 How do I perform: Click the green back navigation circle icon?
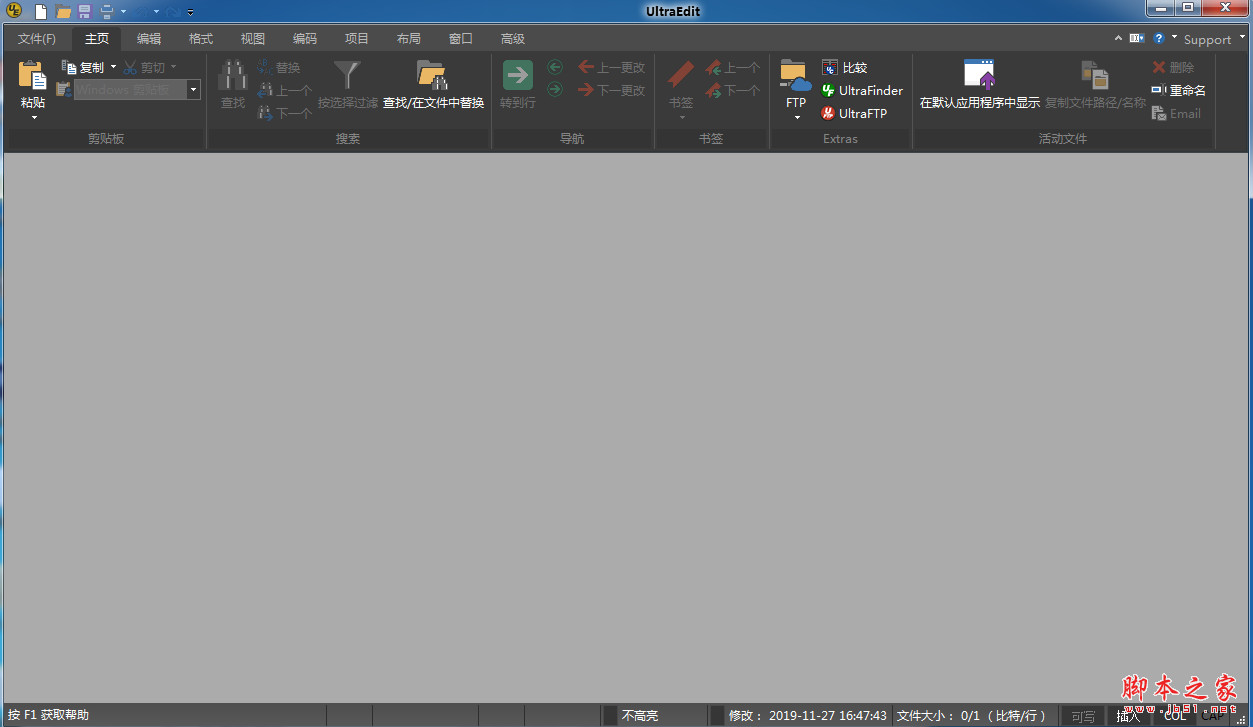(x=555, y=67)
